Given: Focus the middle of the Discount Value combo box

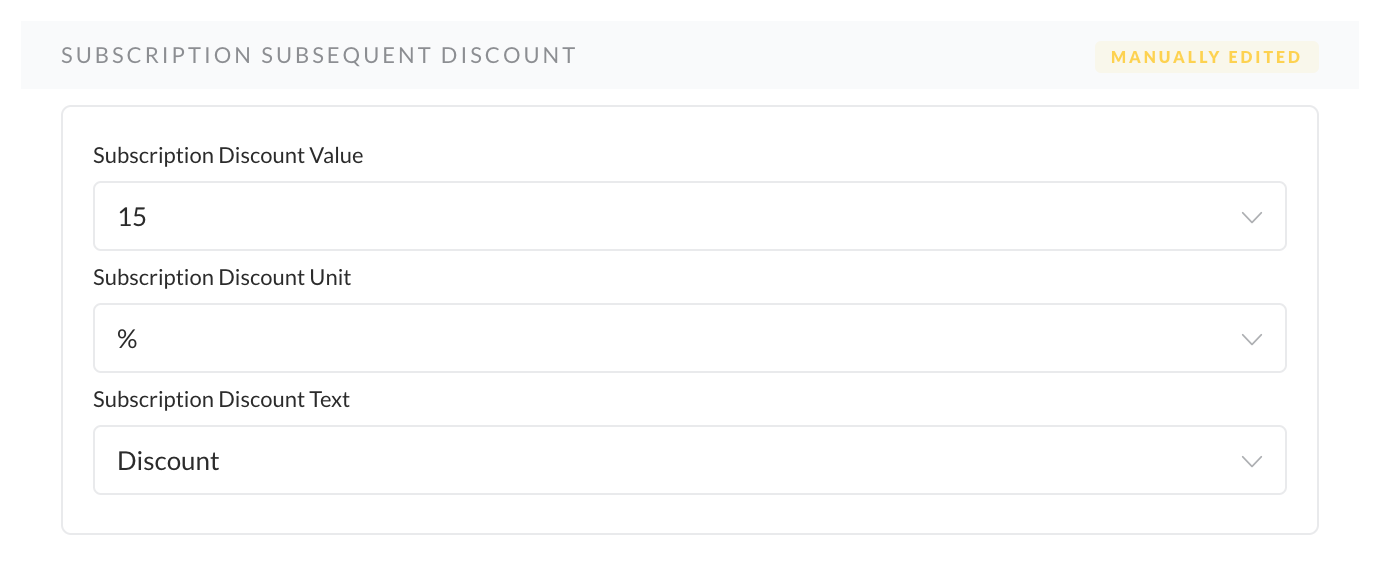Looking at the screenshot, I should [690, 217].
